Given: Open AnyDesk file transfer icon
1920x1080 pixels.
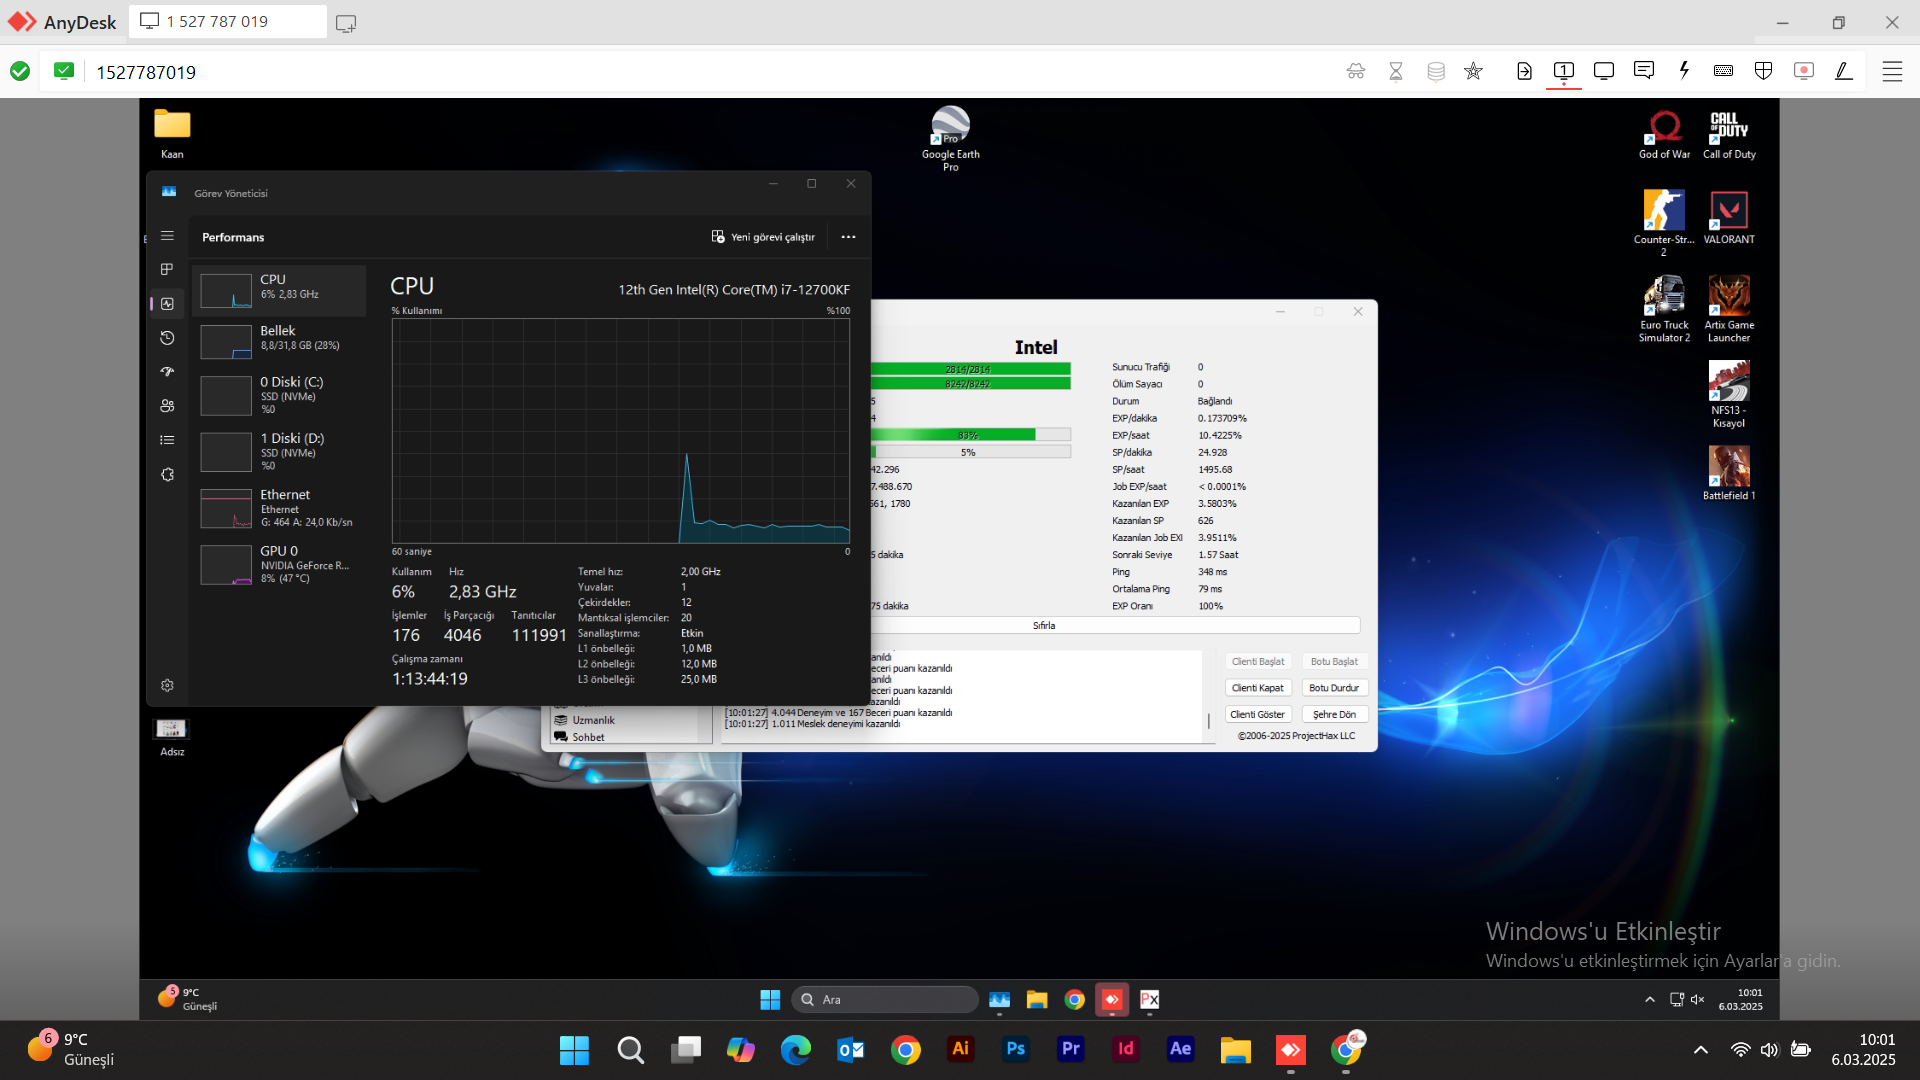Looking at the screenshot, I should (x=1524, y=71).
